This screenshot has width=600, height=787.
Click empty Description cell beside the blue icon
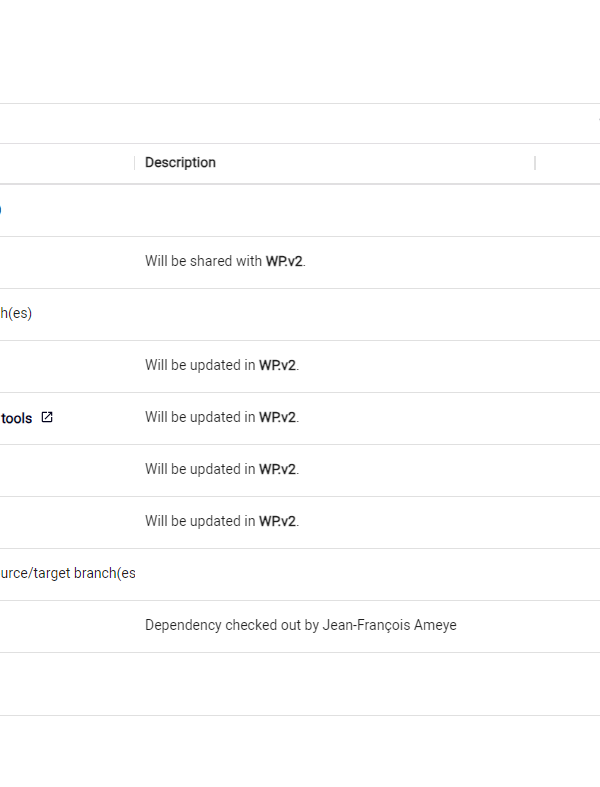335,211
